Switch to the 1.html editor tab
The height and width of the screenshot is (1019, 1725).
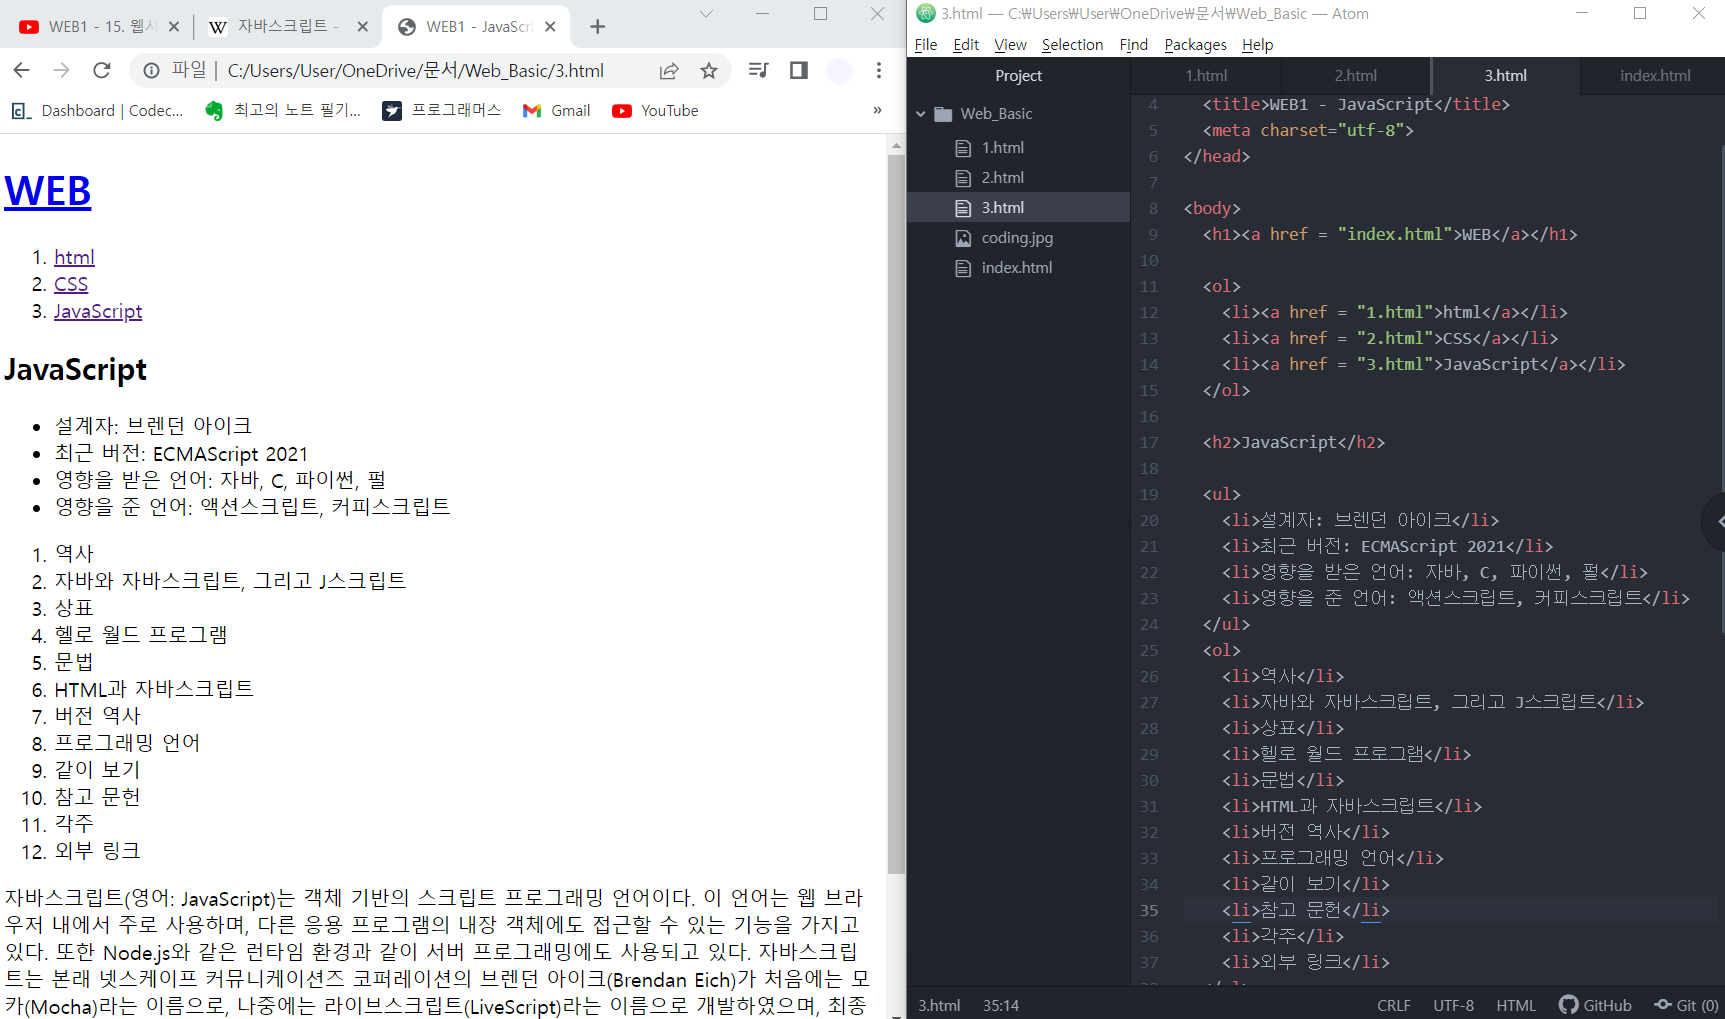pos(1206,75)
